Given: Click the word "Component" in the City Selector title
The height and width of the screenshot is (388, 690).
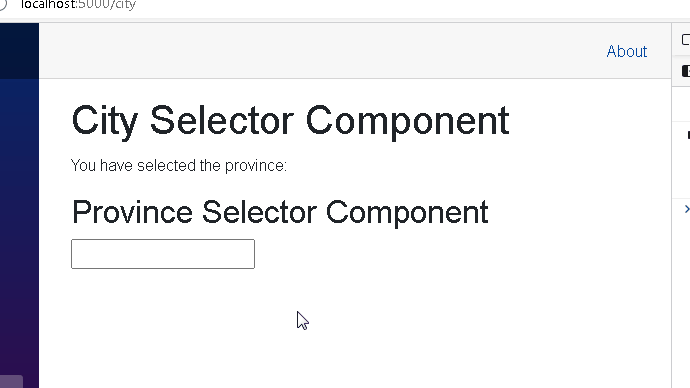Looking at the screenshot, I should (x=407, y=121).
